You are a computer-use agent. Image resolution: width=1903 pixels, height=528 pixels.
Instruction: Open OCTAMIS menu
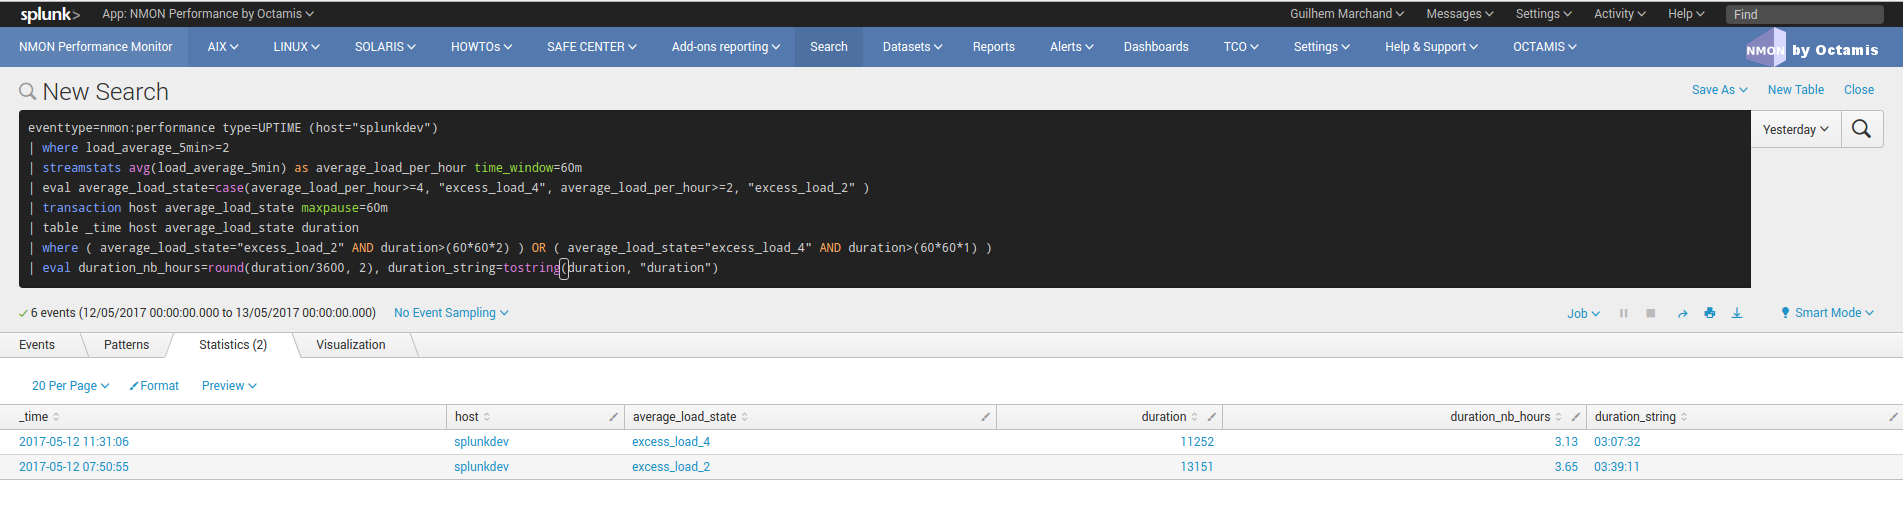(x=1544, y=47)
